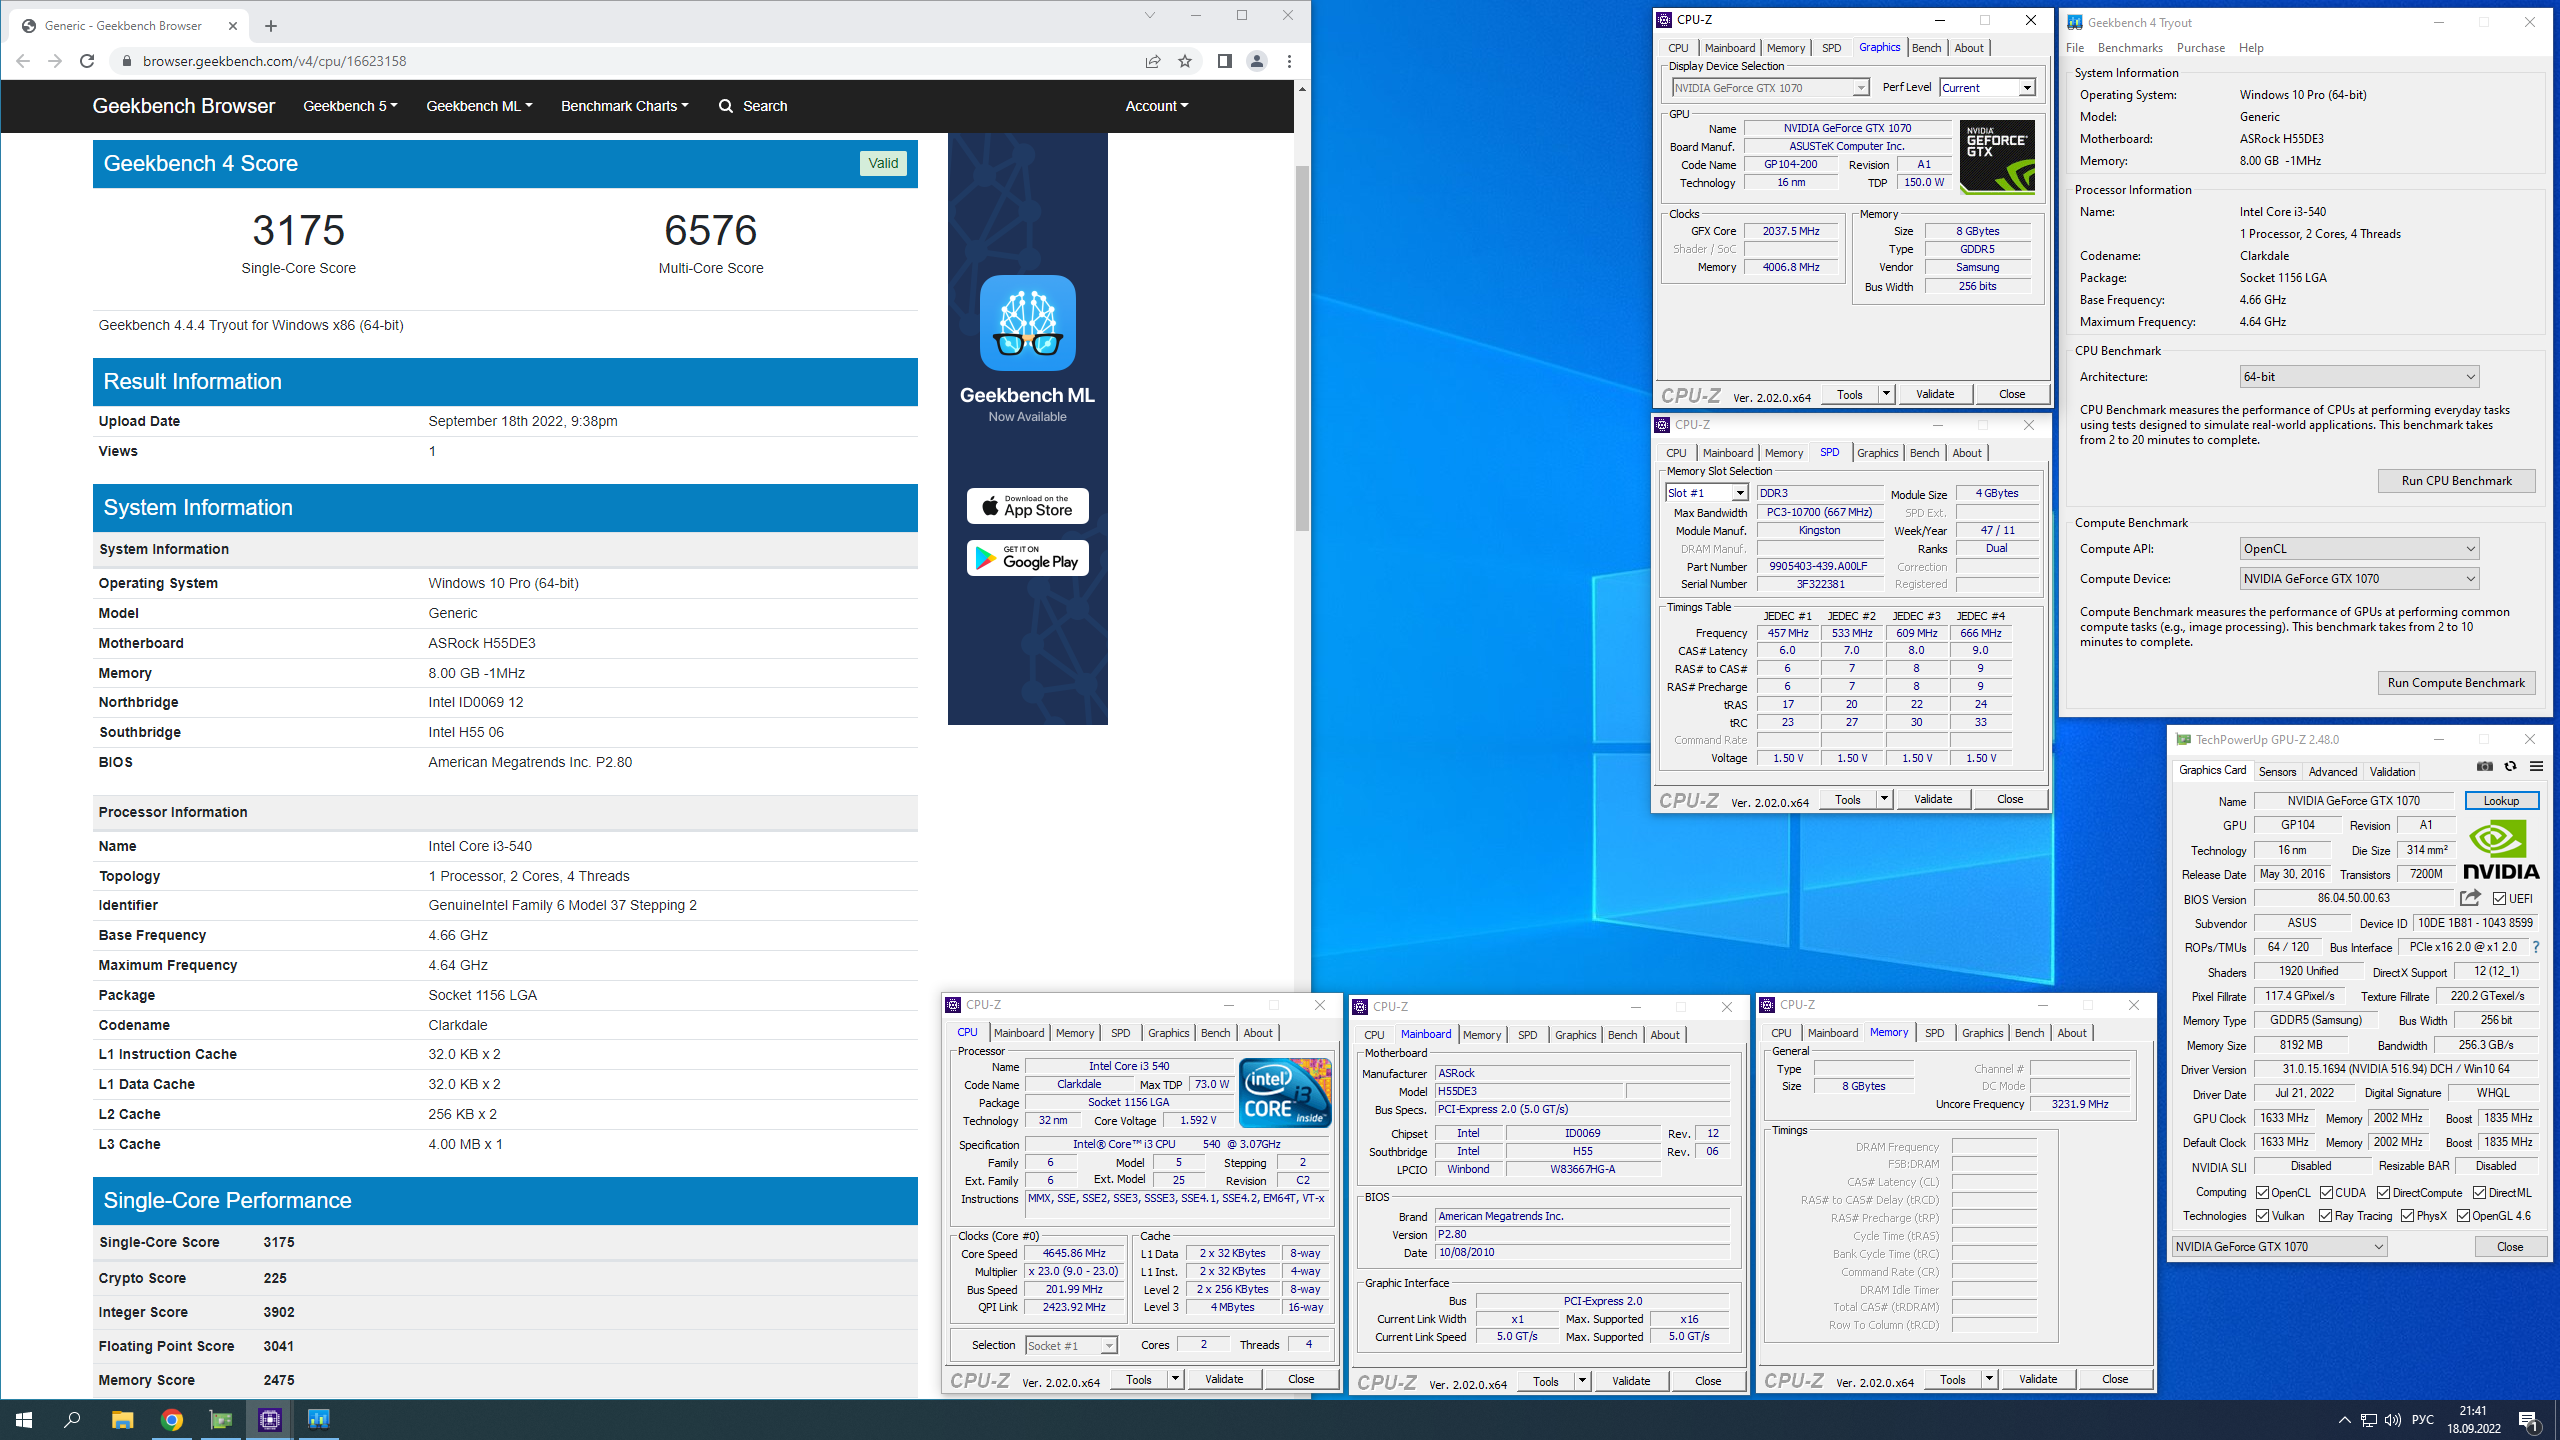Image resolution: width=2560 pixels, height=1440 pixels.
Task: Click the Close button in GPU-Z
Action: pyautogui.click(x=2509, y=1247)
